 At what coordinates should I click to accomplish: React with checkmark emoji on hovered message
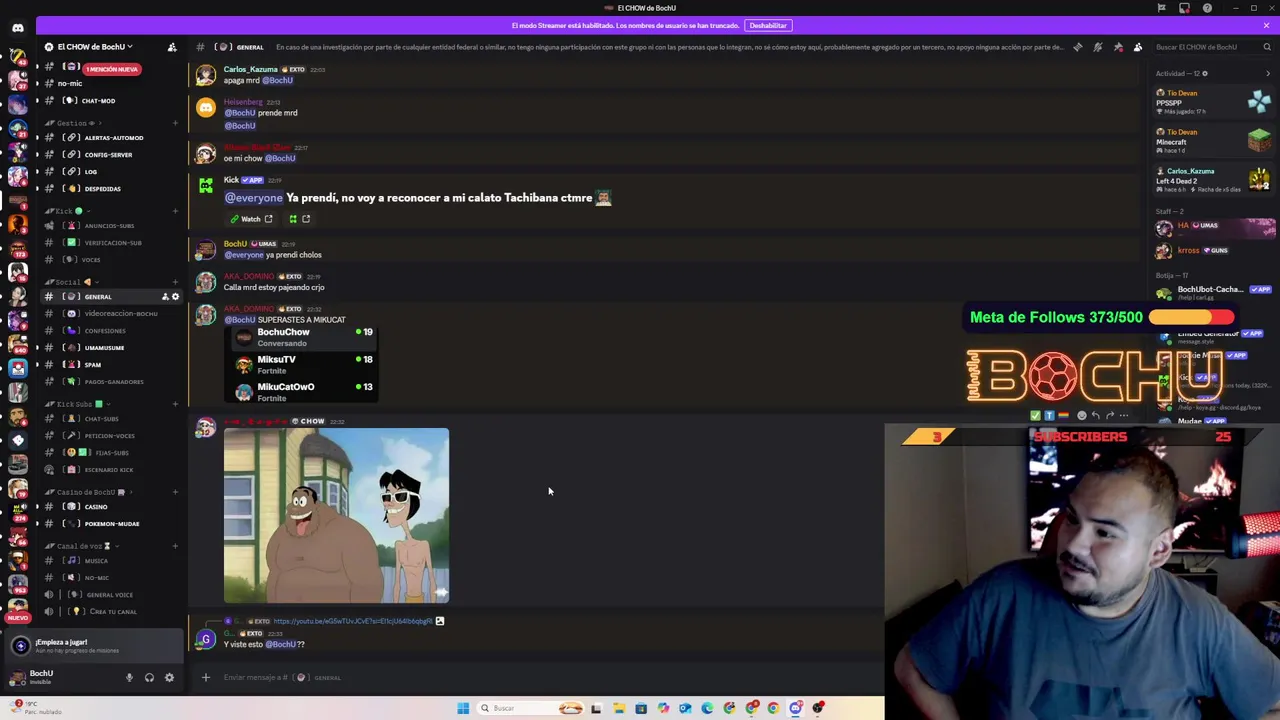pyautogui.click(x=1036, y=415)
